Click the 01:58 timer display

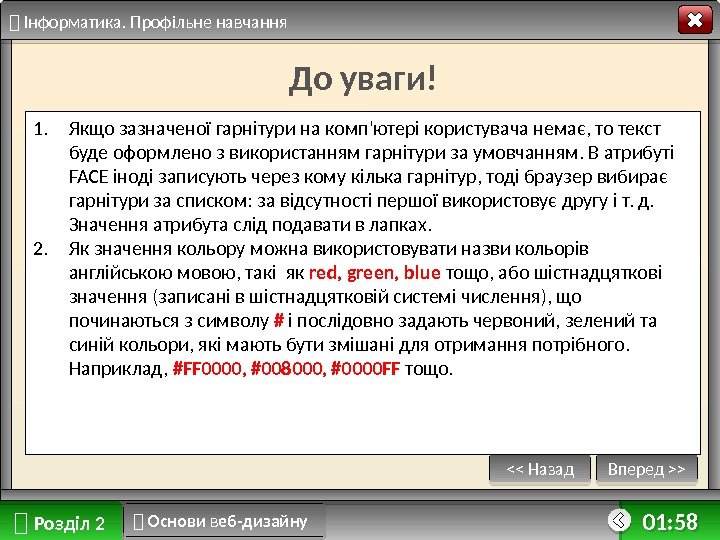pyautogui.click(x=669, y=522)
